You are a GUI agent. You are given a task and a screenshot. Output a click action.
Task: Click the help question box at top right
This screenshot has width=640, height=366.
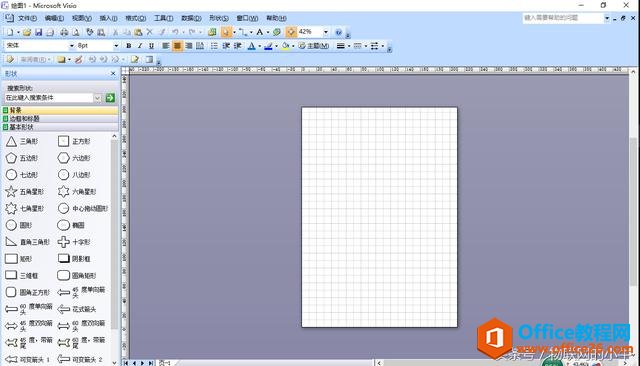tap(563, 18)
